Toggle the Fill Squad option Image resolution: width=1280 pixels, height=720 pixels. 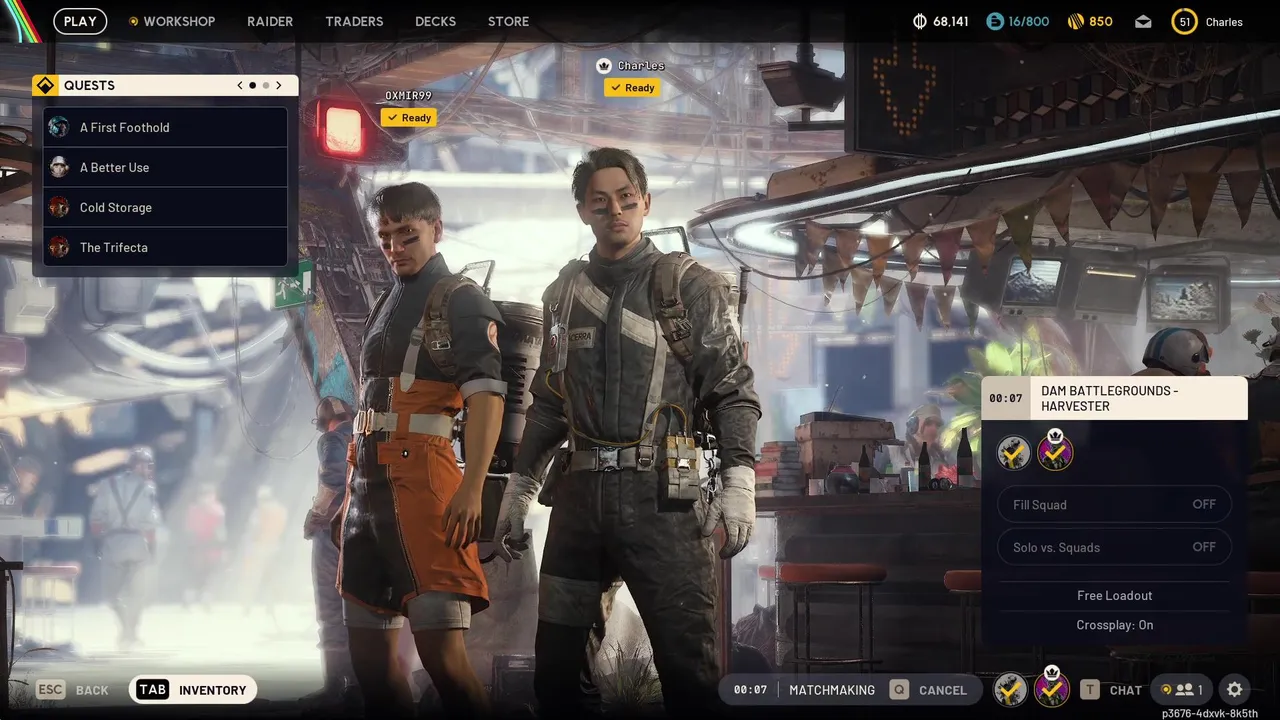click(1114, 505)
